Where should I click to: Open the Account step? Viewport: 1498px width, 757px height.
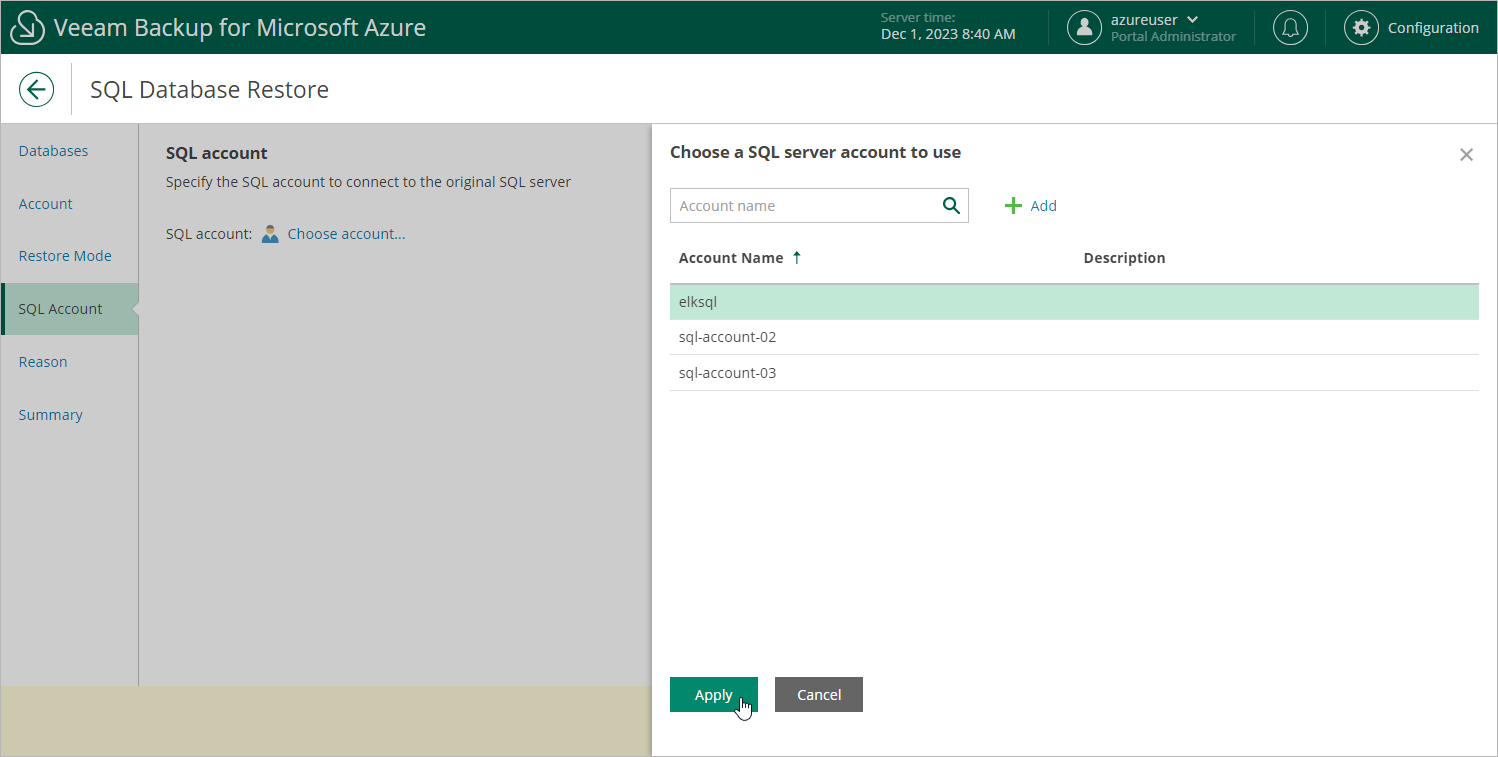45,204
